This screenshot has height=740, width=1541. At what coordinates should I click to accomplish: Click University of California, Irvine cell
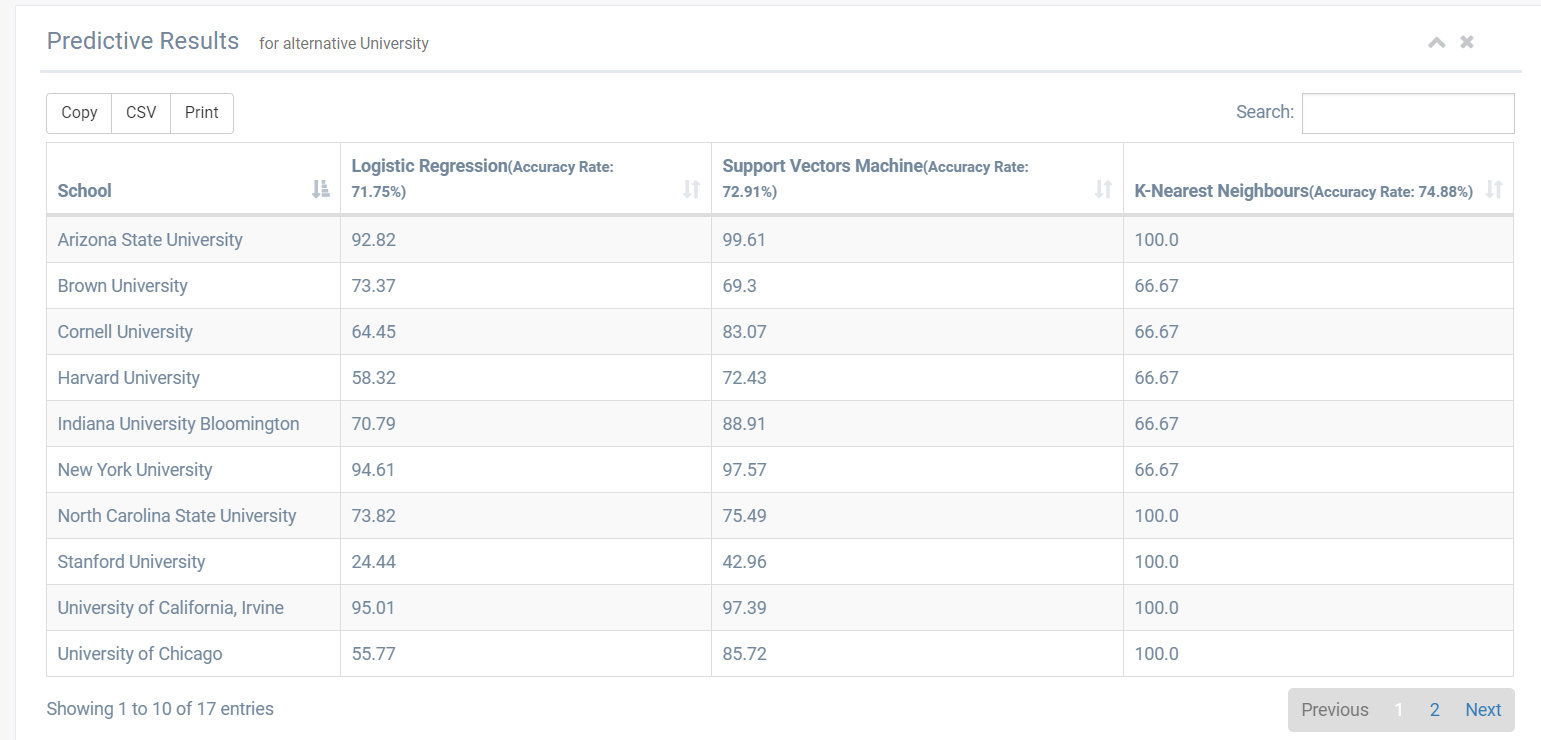193,608
